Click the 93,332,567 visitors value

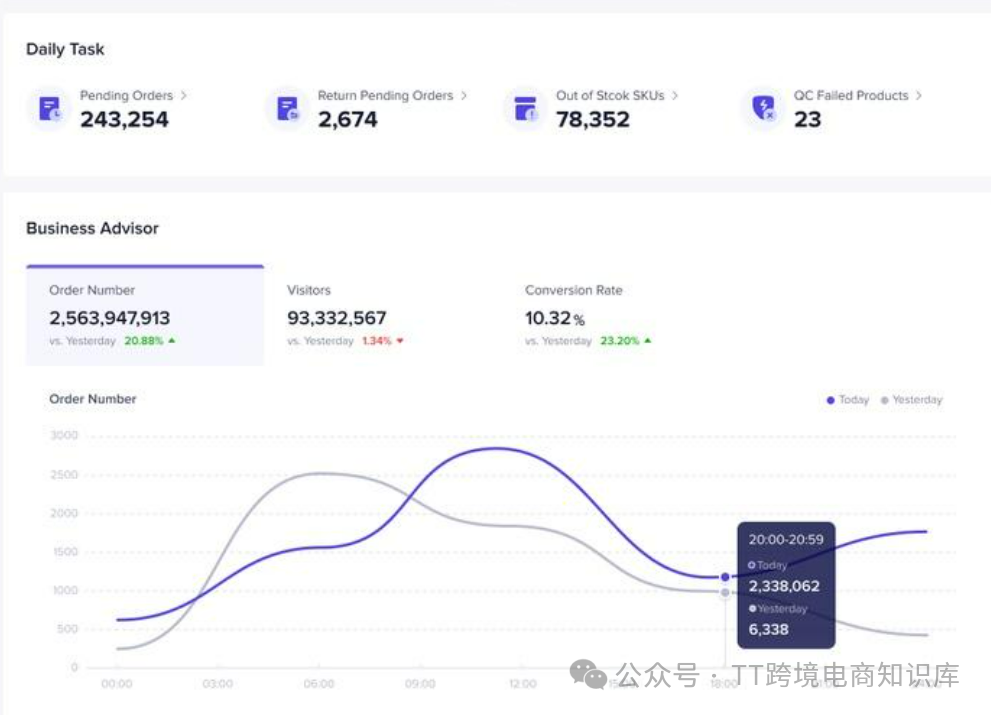click(336, 318)
